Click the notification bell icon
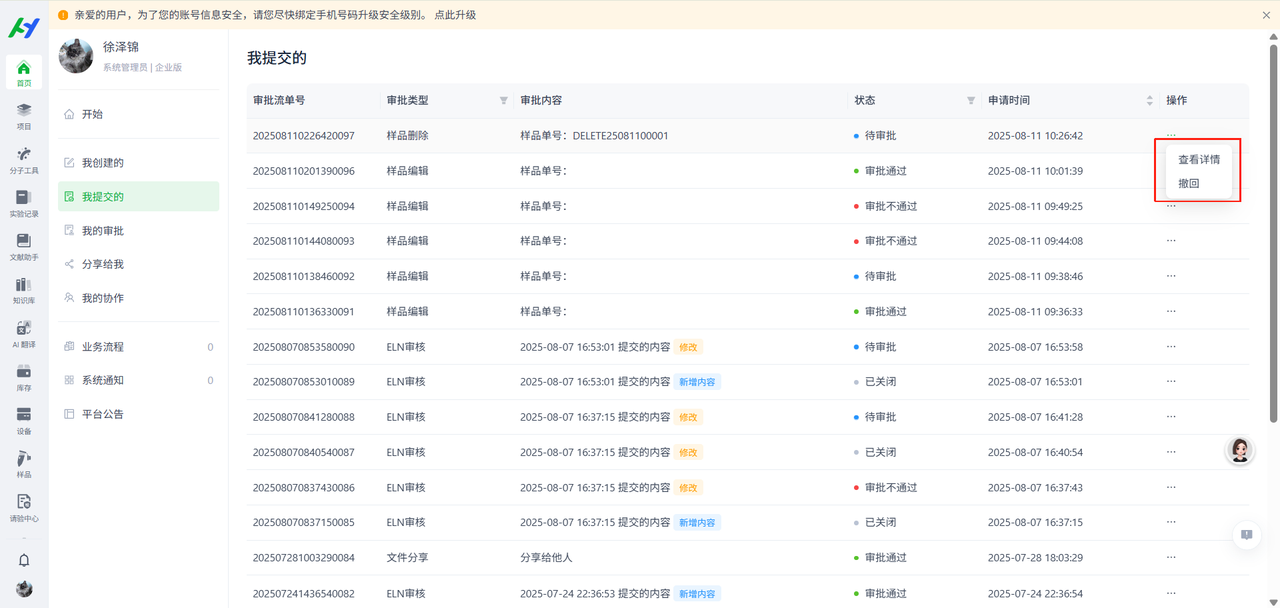This screenshot has height=608, width=1280. 24,560
